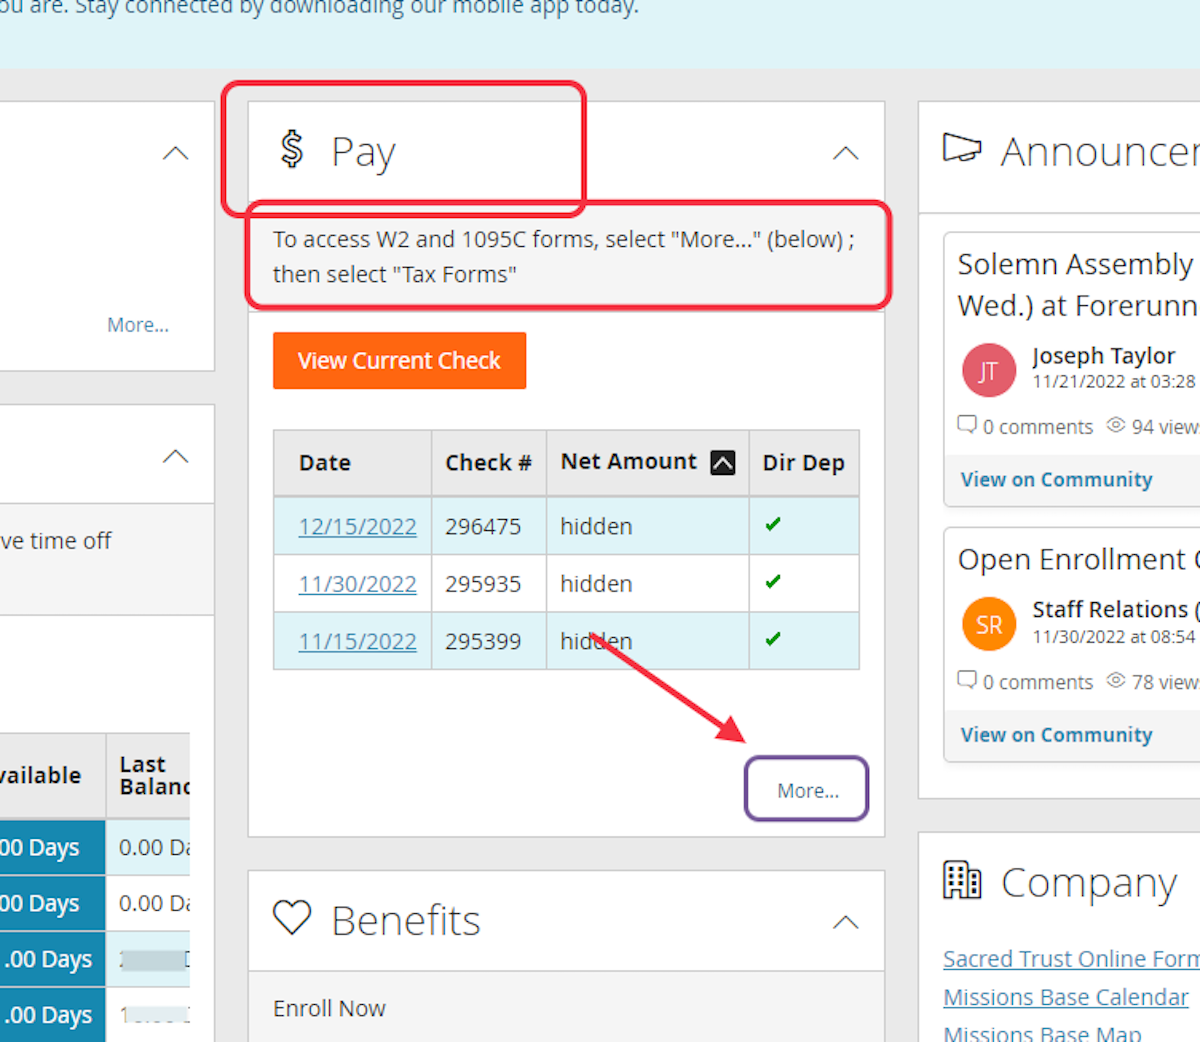The height and width of the screenshot is (1042, 1200).
Task: Collapse the Benefits panel
Action: coord(846,922)
